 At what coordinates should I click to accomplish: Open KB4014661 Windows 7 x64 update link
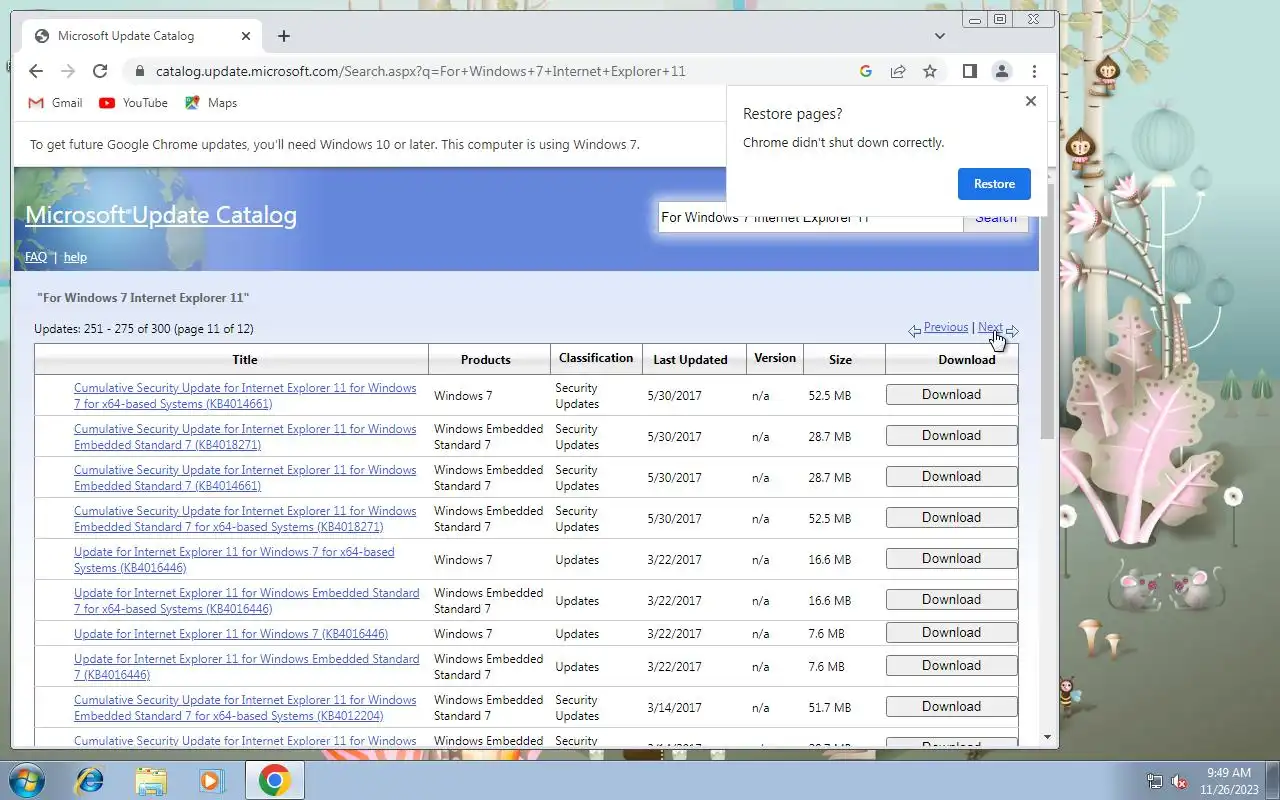click(x=245, y=396)
